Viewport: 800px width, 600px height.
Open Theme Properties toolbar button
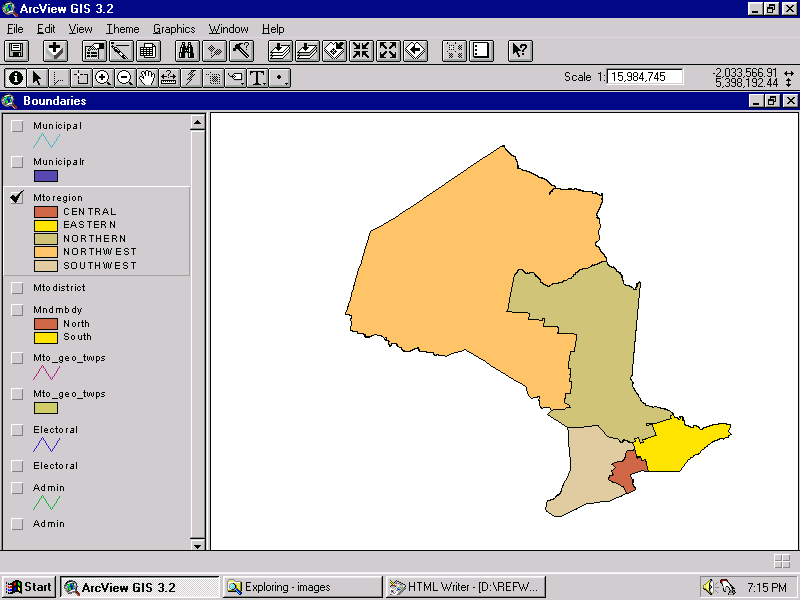tap(94, 51)
